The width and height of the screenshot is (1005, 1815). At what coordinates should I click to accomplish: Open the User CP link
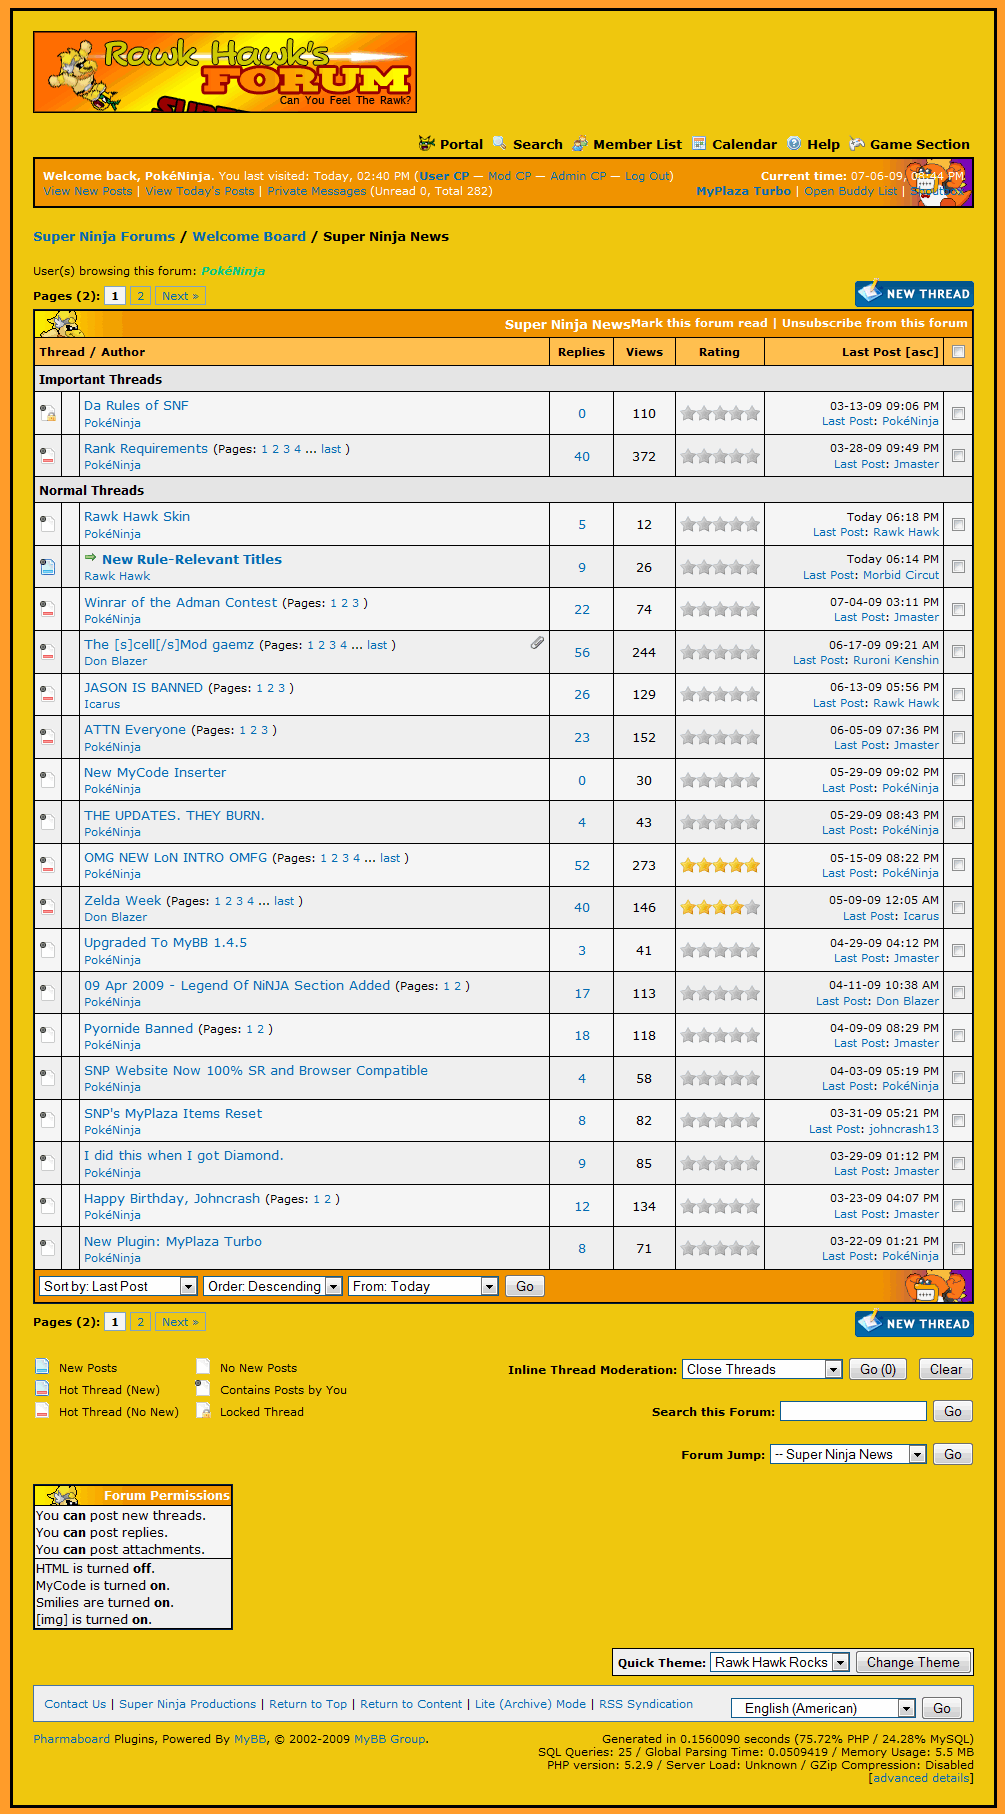click(446, 176)
